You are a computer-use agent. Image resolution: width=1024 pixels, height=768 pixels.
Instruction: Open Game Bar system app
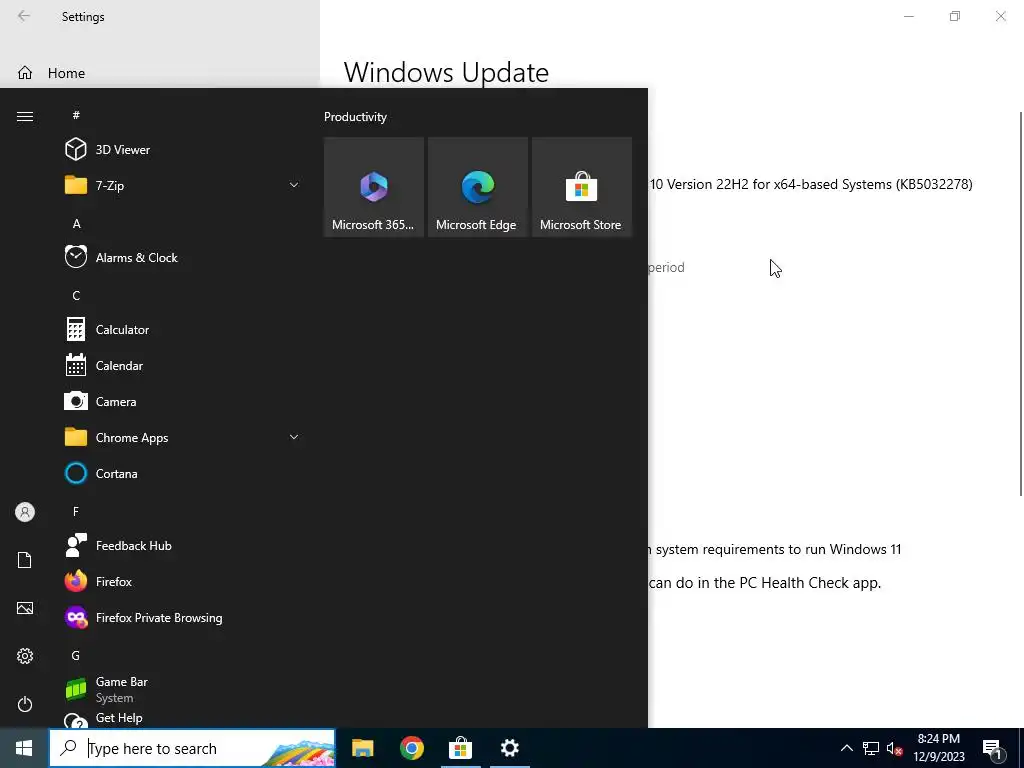coord(183,690)
